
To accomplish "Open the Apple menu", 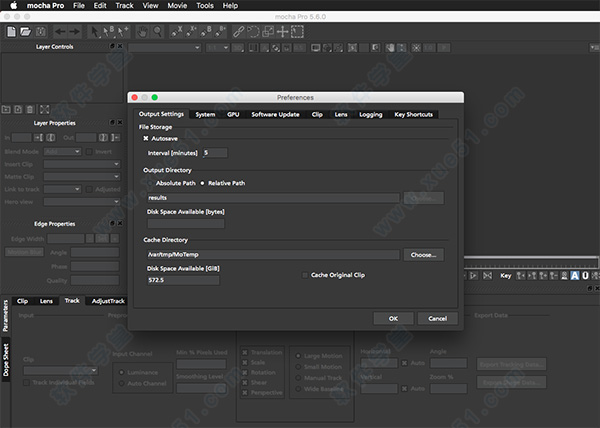I will click(x=14, y=5).
